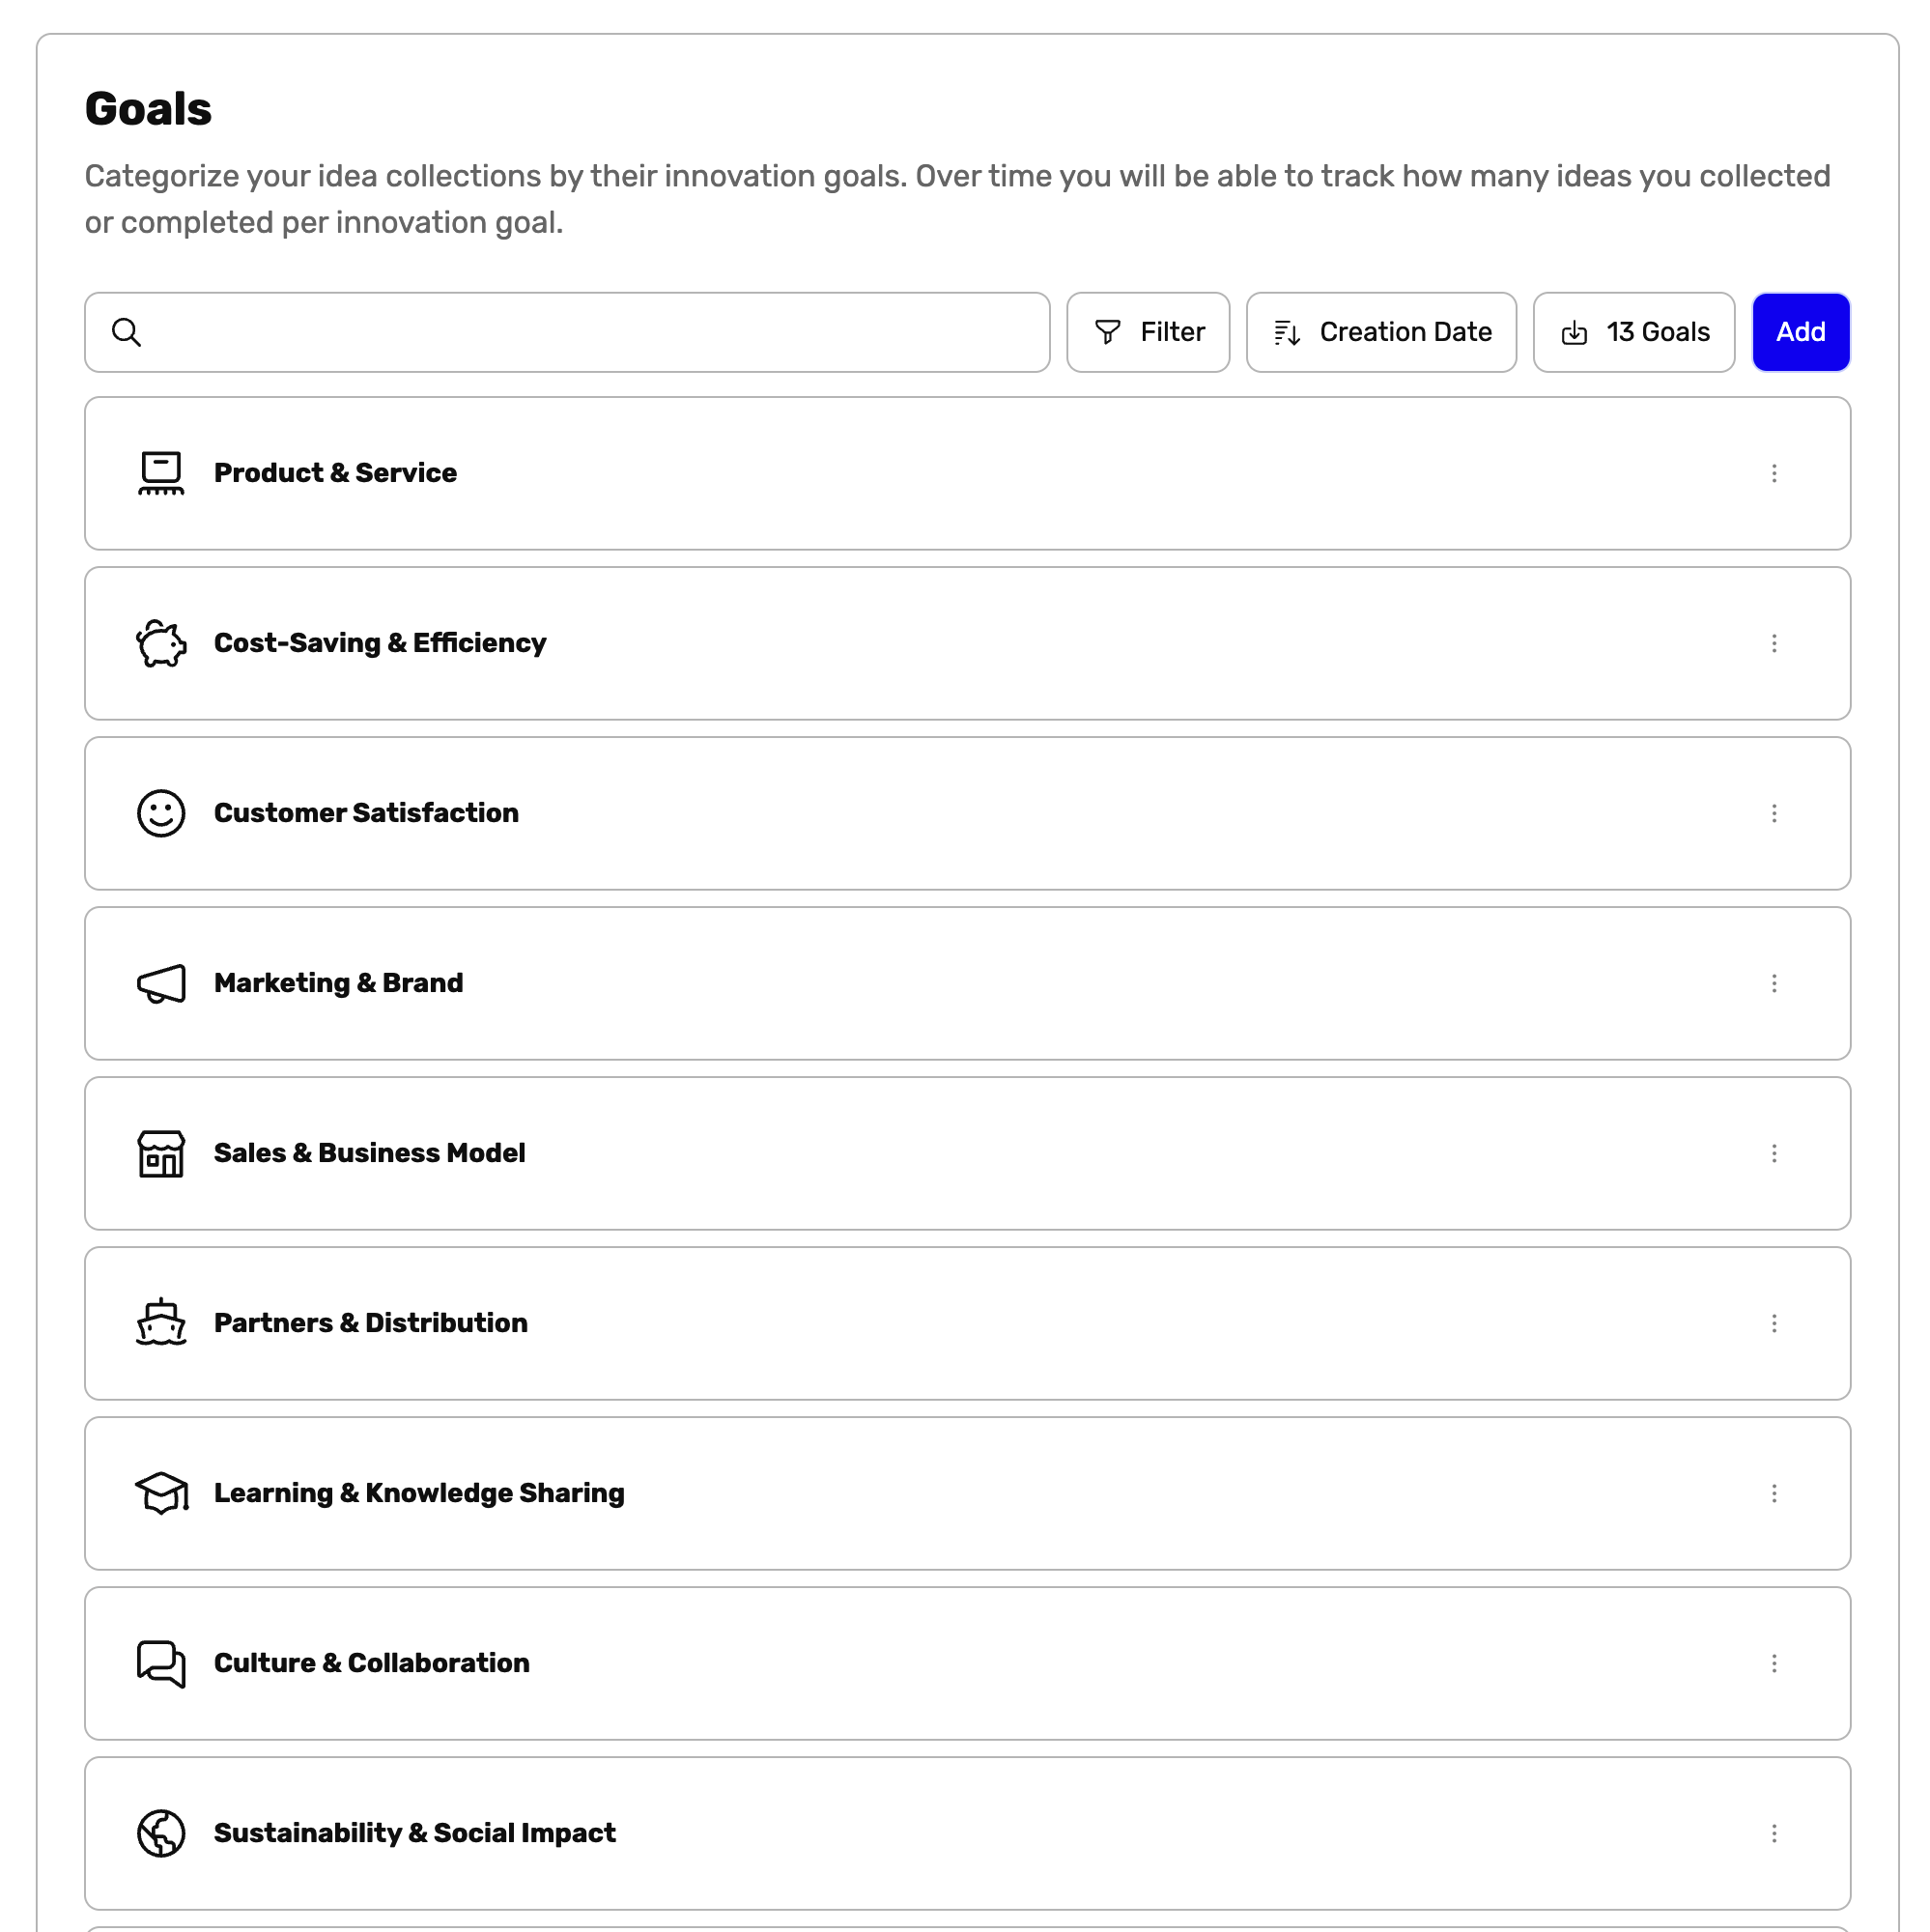Open the Filter options

[1147, 332]
